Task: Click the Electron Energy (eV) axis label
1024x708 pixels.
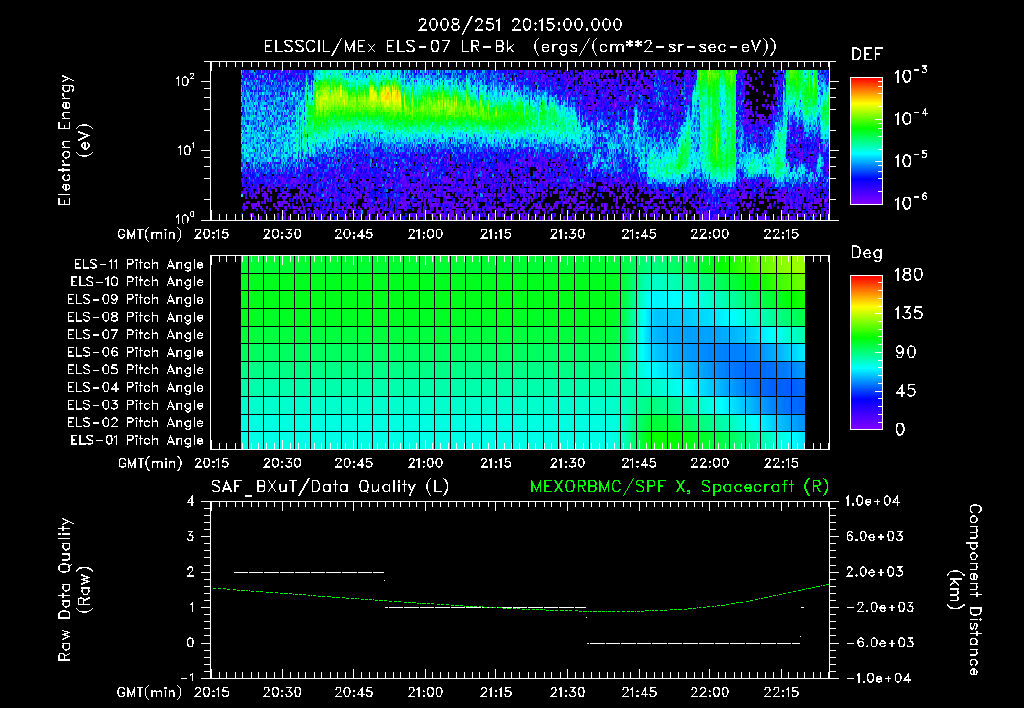Action: [74, 140]
